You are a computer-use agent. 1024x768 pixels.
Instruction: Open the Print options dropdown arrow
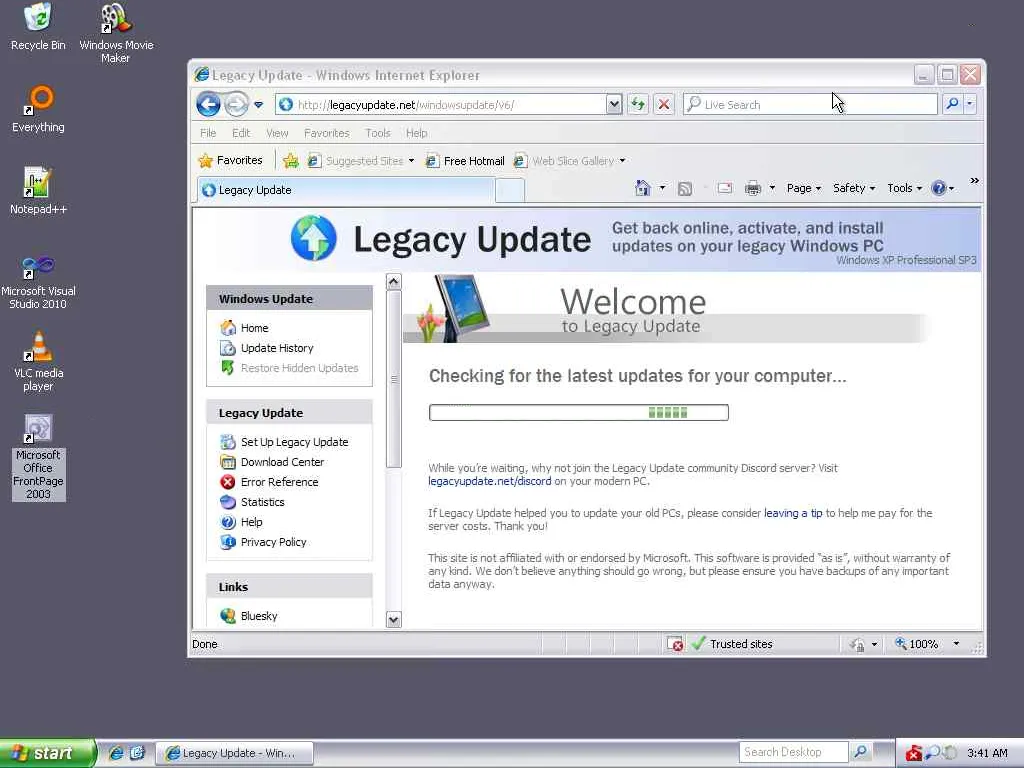click(772, 188)
